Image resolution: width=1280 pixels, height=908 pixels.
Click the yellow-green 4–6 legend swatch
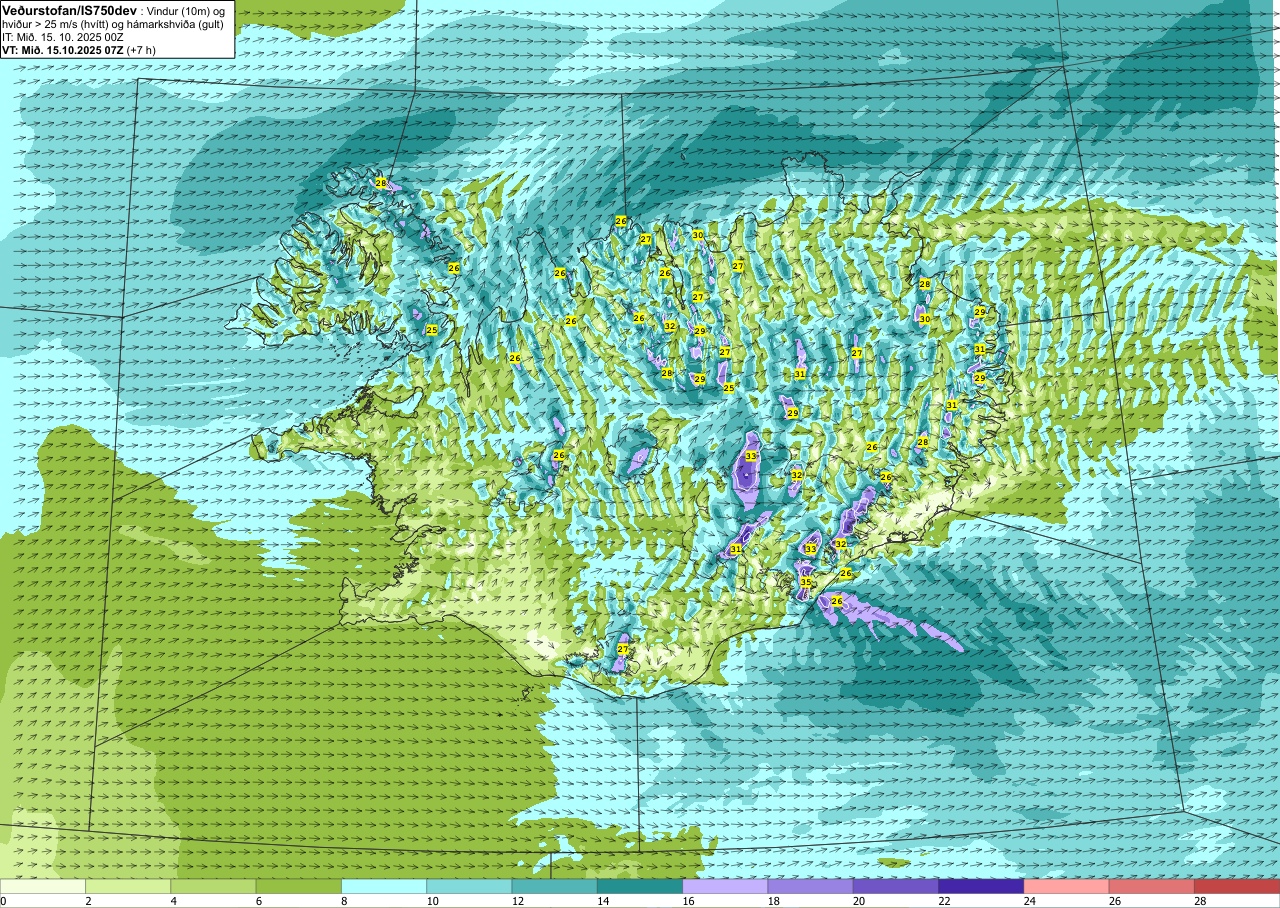coord(213,886)
